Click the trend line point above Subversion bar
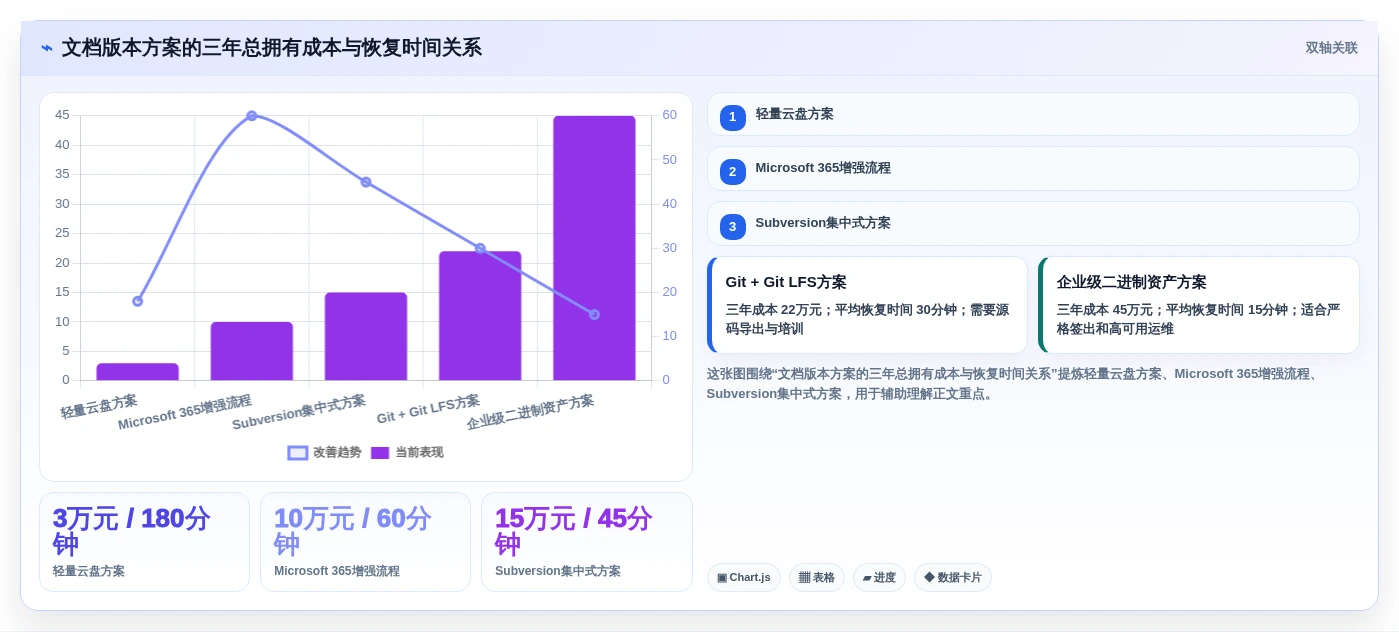 [x=366, y=182]
